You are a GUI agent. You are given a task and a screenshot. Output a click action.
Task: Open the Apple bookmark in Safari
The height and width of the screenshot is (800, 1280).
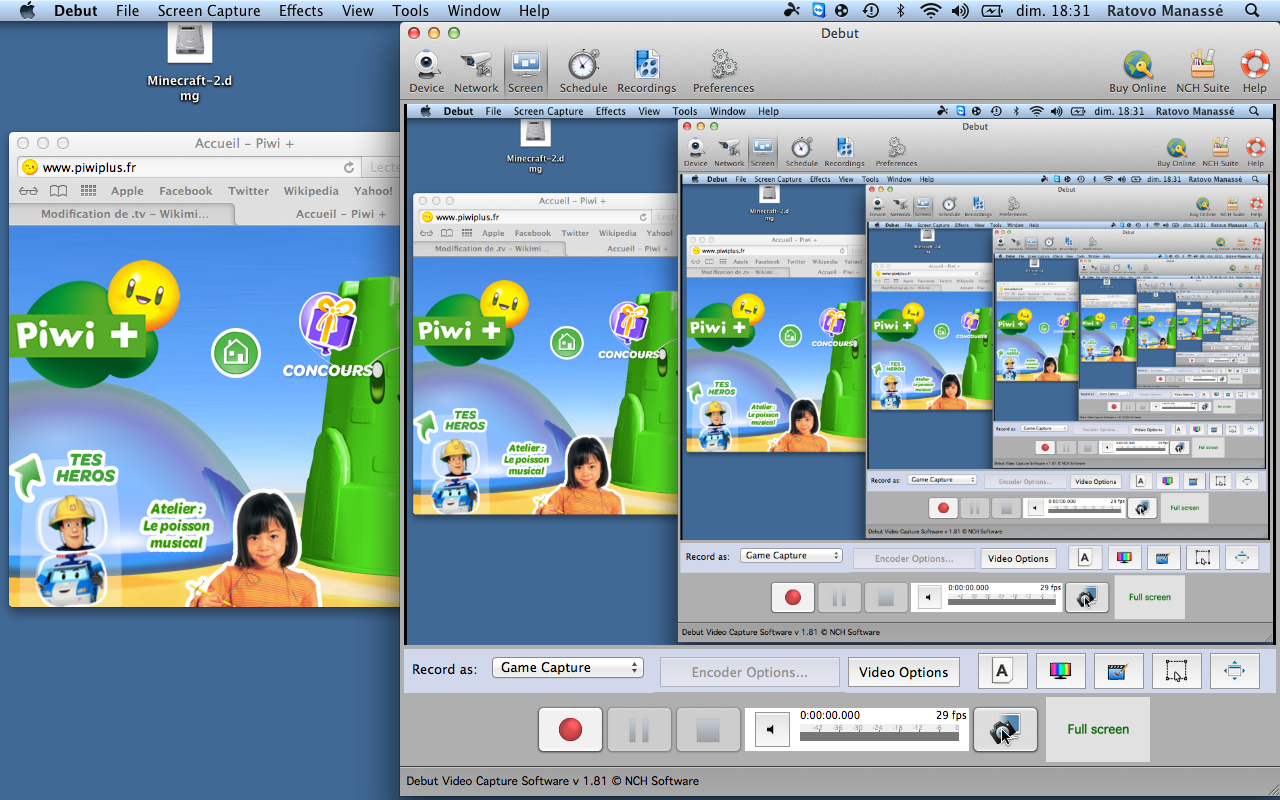127,191
